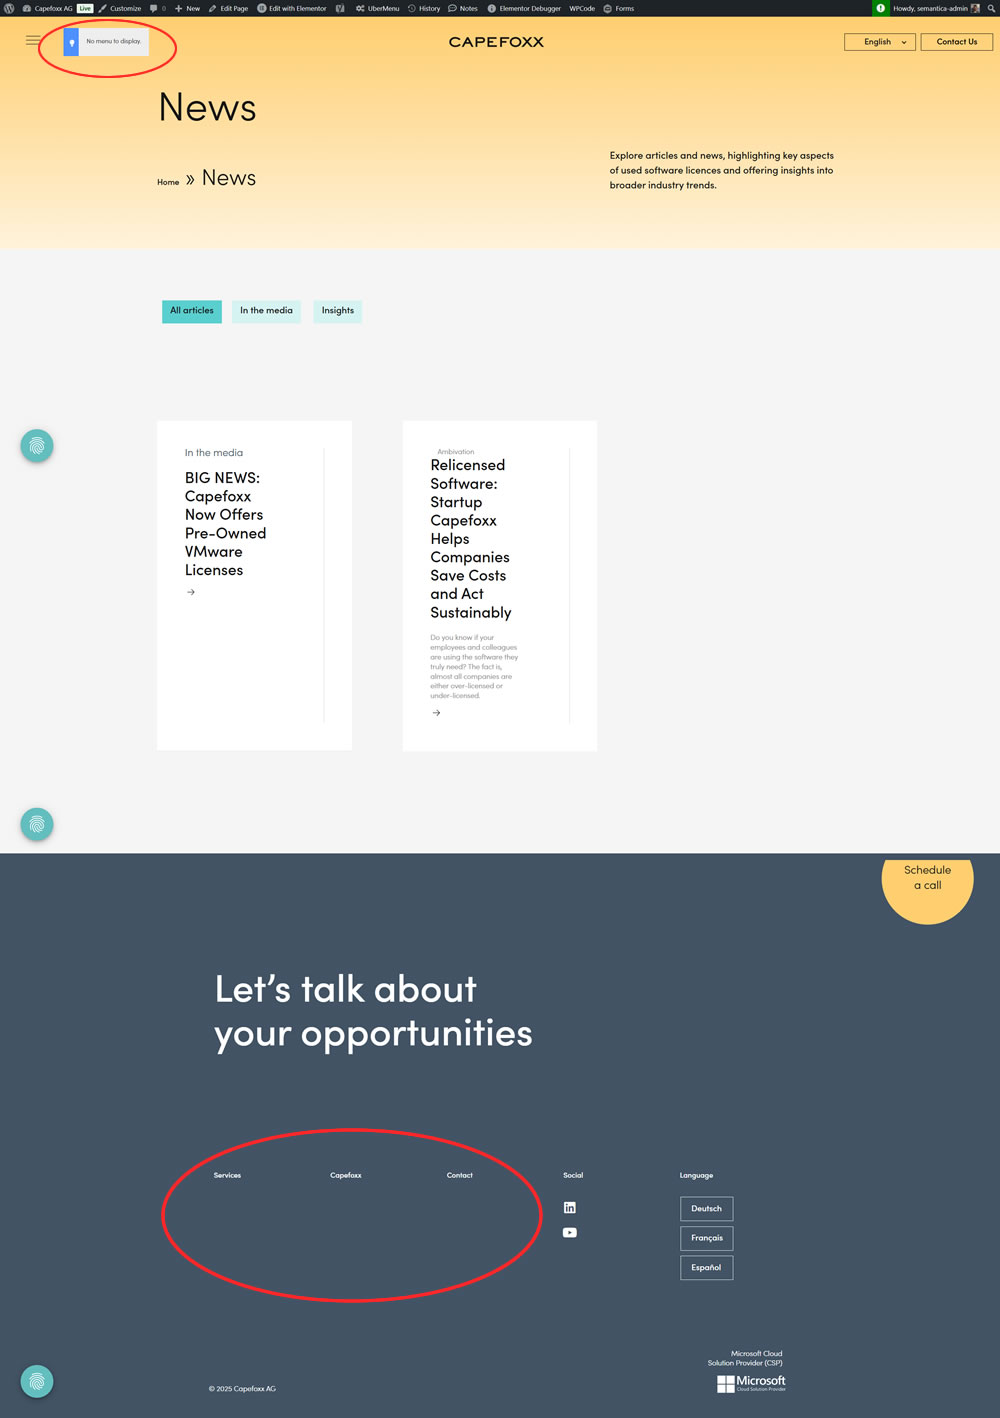Open the hamburger menu icon

[33, 41]
